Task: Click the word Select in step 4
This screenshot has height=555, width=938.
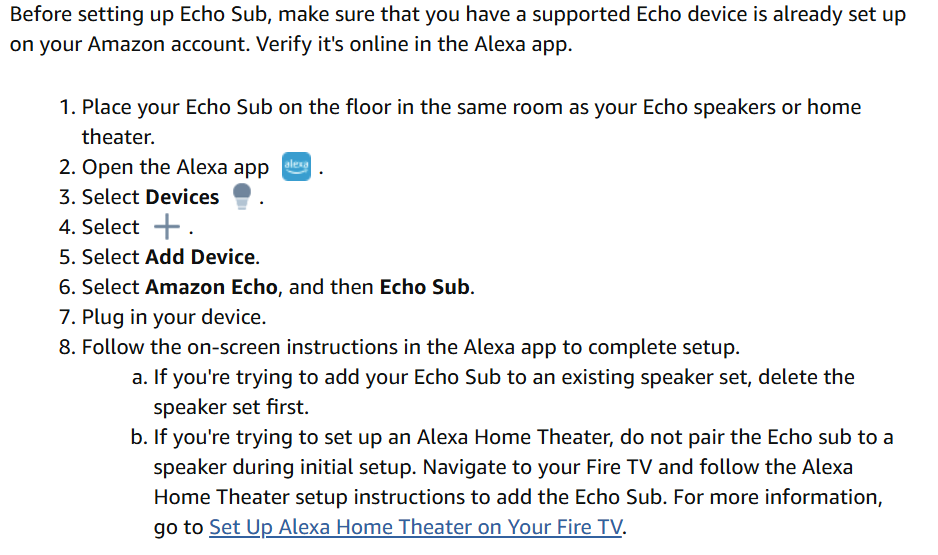Action: [110, 227]
